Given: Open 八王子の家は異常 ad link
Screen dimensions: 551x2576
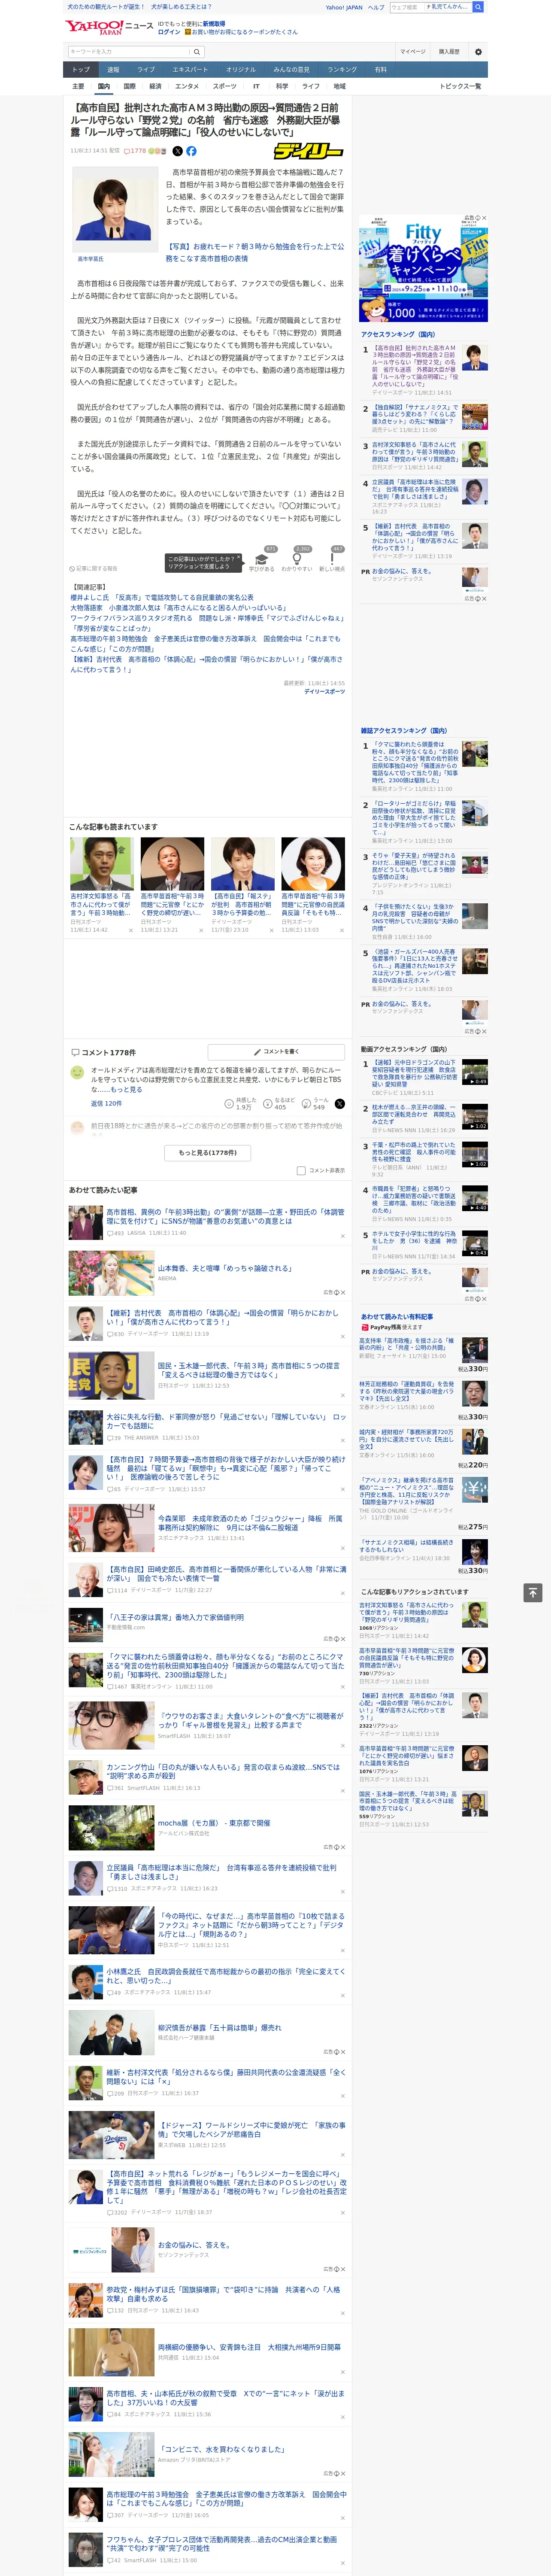Looking at the screenshot, I should 175,1616.
